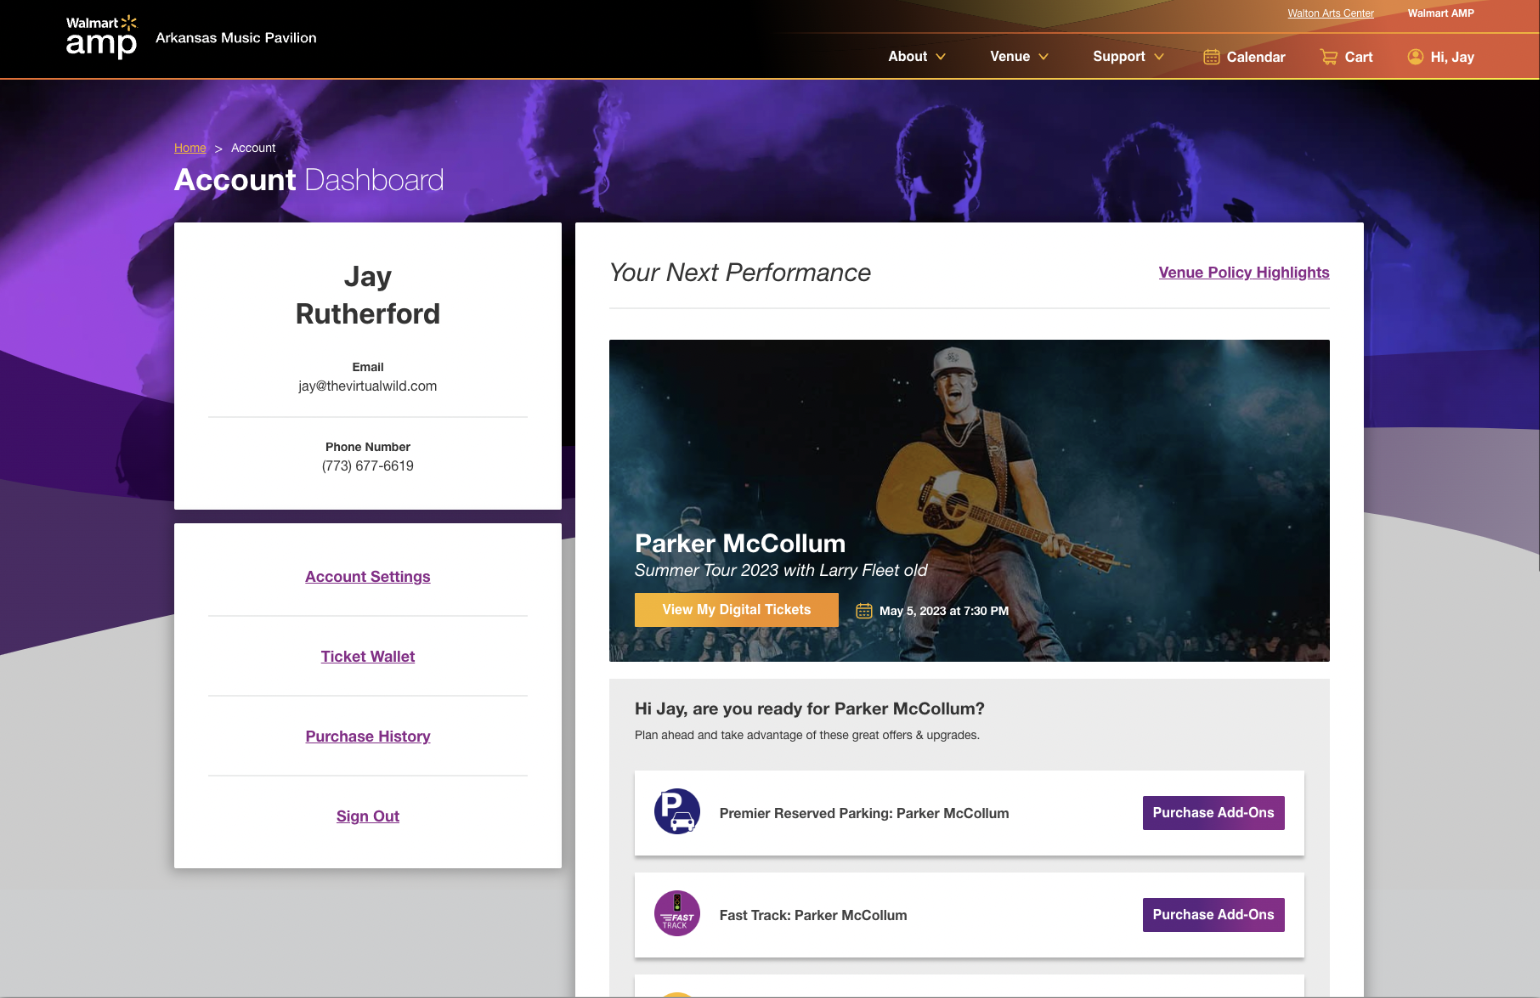
Task: Click 'Fast Track: Parker McCollum' text
Action: pos(813,915)
